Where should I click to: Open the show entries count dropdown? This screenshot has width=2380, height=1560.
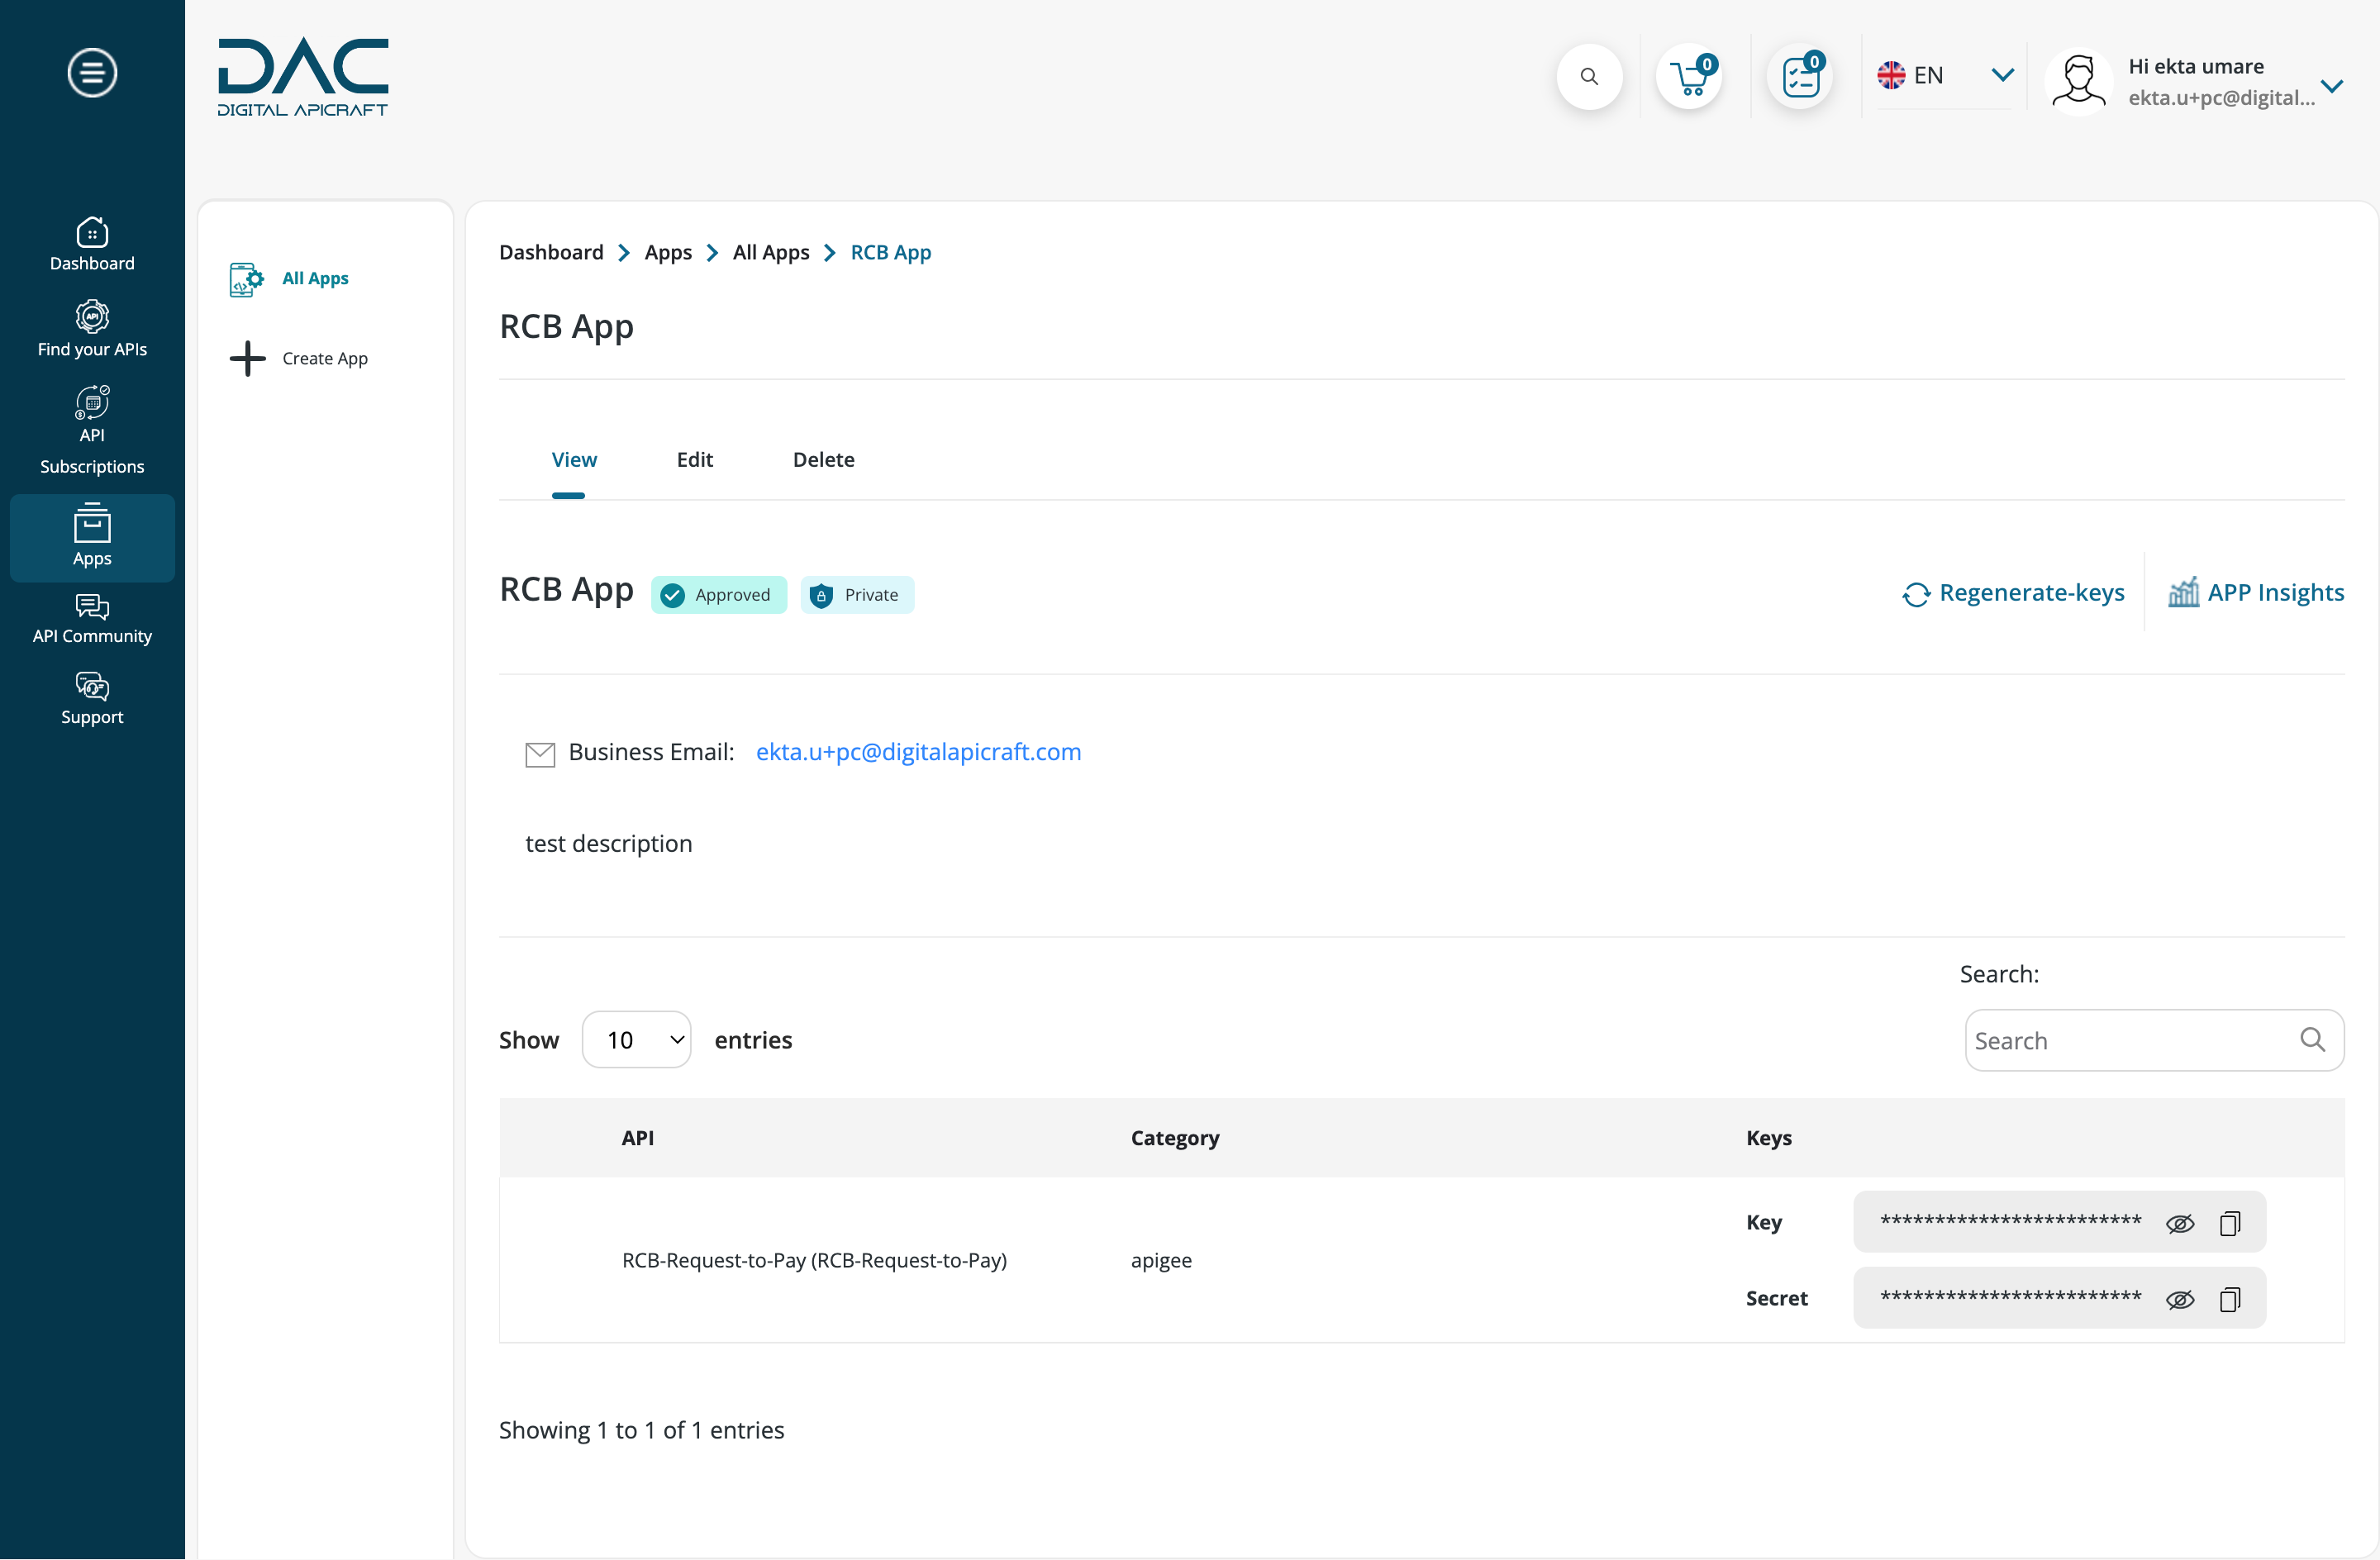(x=636, y=1040)
